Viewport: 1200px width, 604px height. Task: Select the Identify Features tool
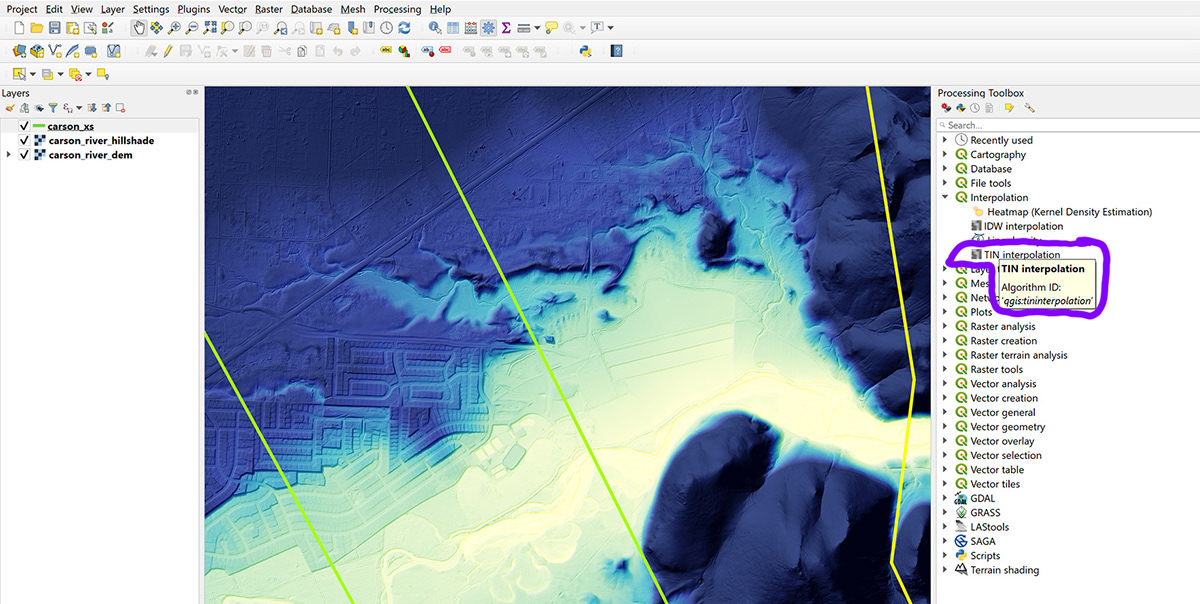coord(433,27)
